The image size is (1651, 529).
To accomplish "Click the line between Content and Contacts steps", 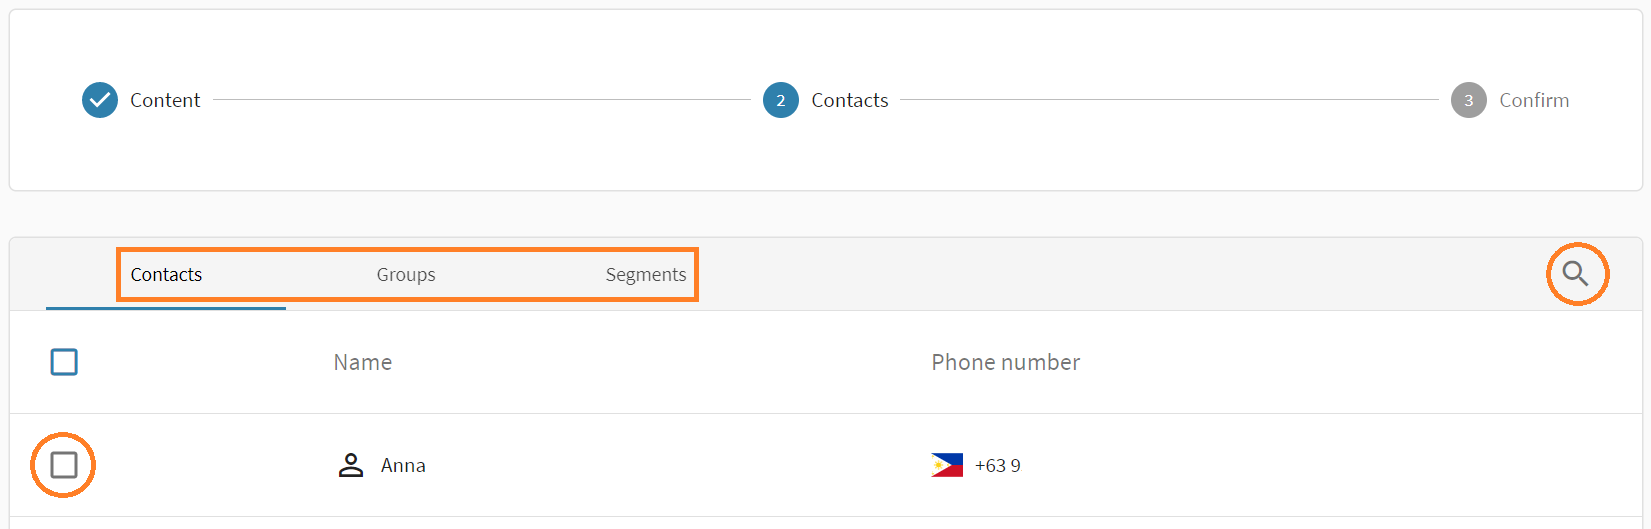I will click(x=480, y=100).
